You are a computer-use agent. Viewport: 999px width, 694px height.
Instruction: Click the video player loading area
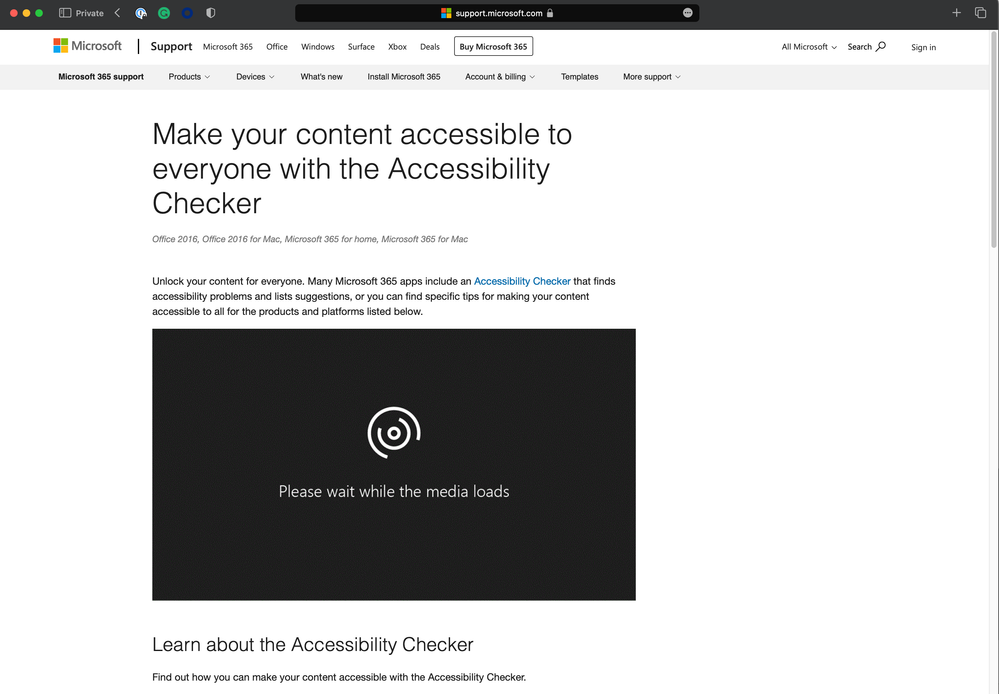[394, 465]
